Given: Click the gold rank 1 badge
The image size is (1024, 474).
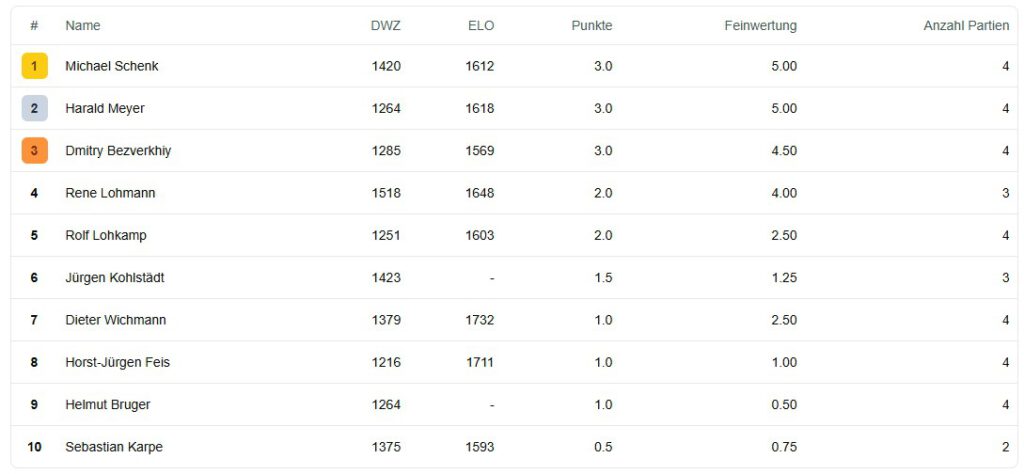Looking at the screenshot, I should point(34,66).
